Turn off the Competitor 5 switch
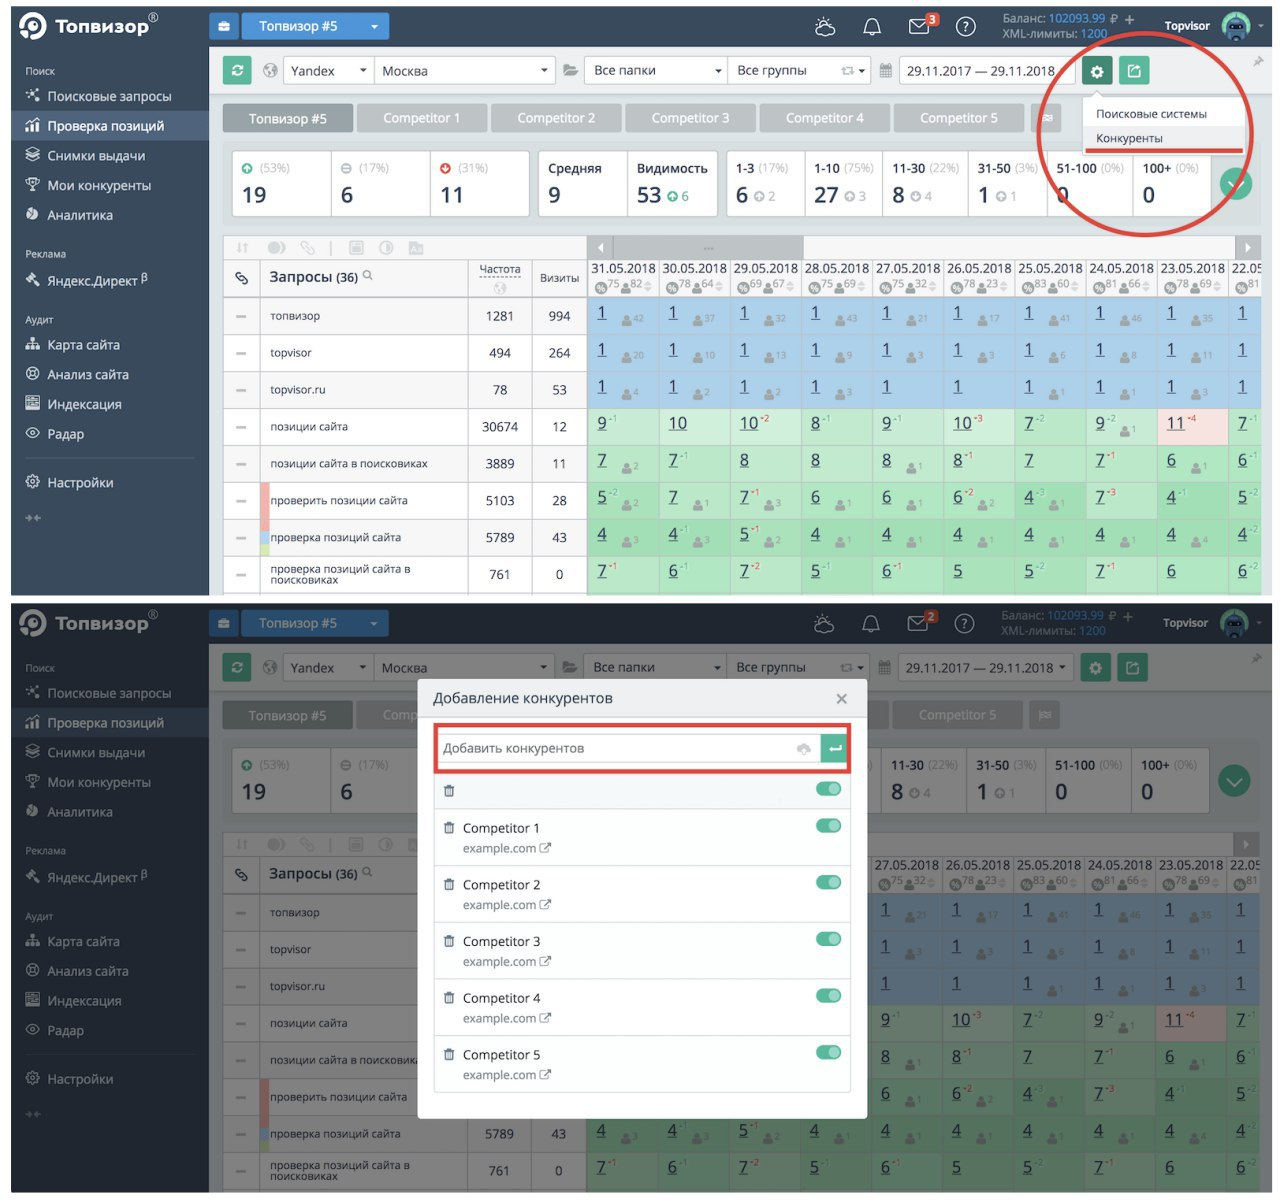Screen dimensions: 1280x1202 (828, 1052)
